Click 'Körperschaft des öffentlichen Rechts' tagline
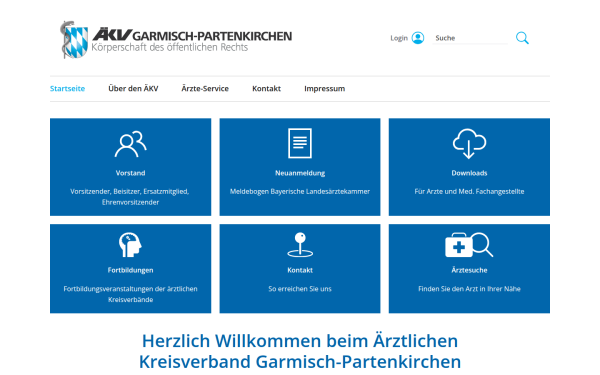This screenshot has height=375, width=600. click(x=170, y=47)
